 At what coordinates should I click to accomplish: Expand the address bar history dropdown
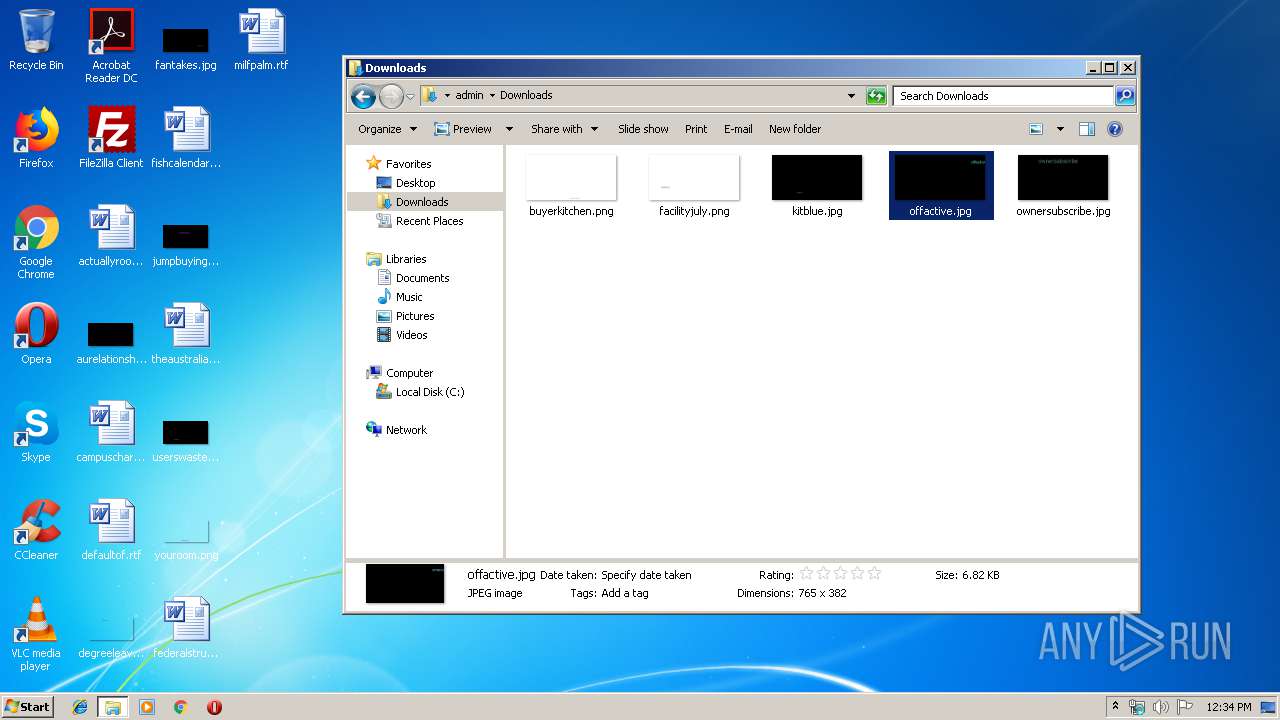(x=852, y=96)
